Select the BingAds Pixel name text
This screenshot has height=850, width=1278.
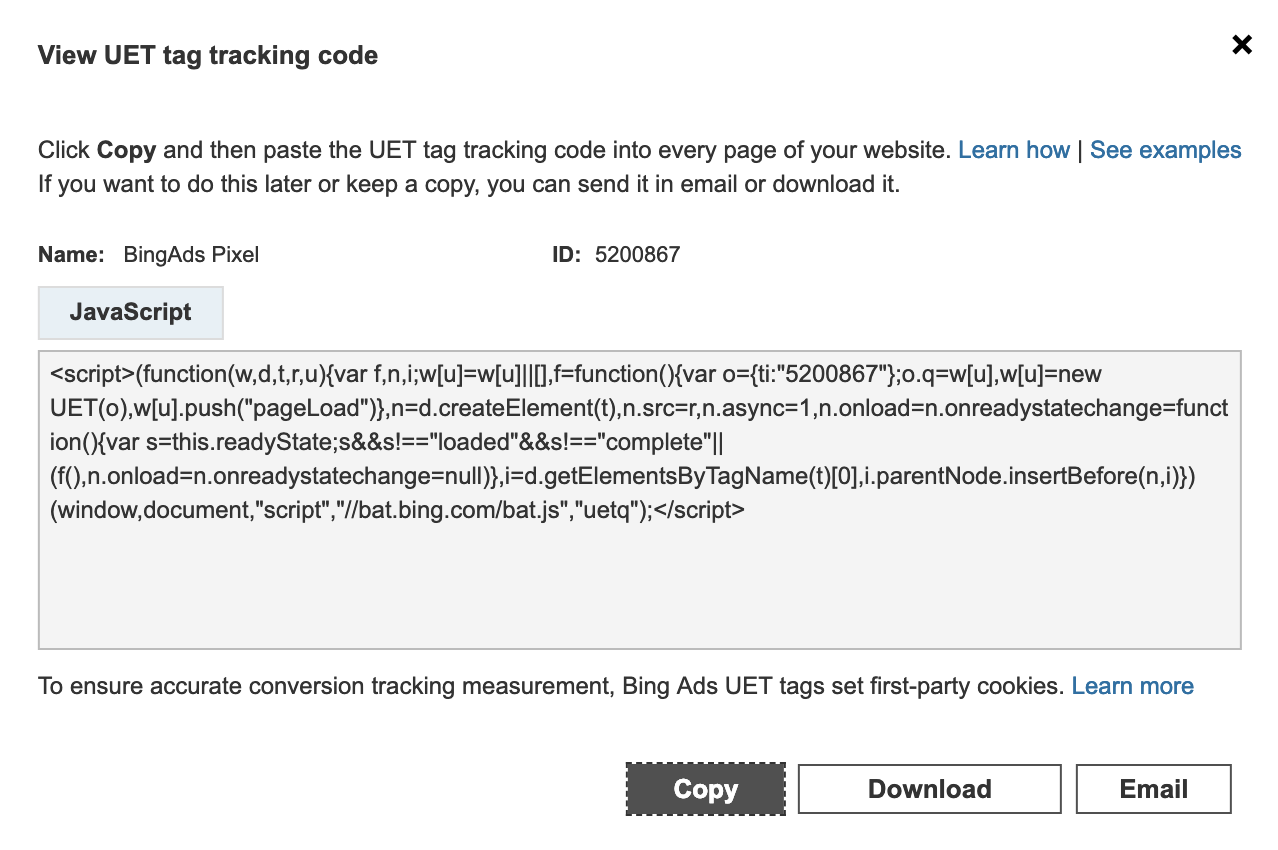click(x=191, y=255)
